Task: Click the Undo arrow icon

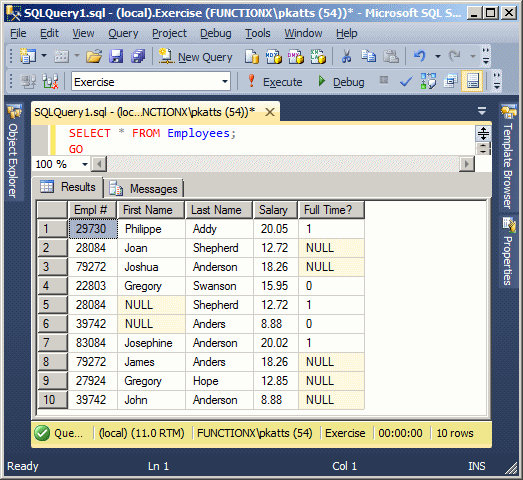Action: tap(420, 56)
